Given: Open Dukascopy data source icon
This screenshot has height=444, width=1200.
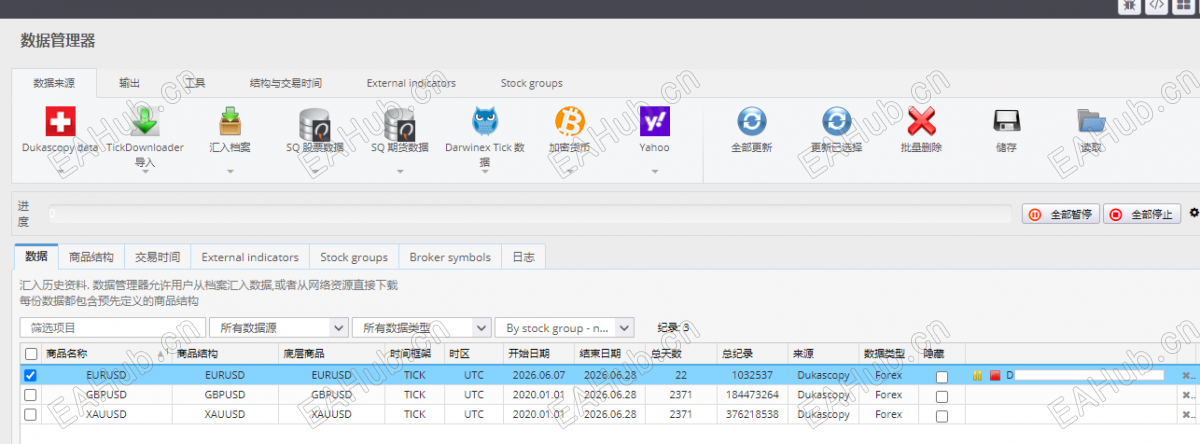Looking at the screenshot, I should pyautogui.click(x=61, y=122).
